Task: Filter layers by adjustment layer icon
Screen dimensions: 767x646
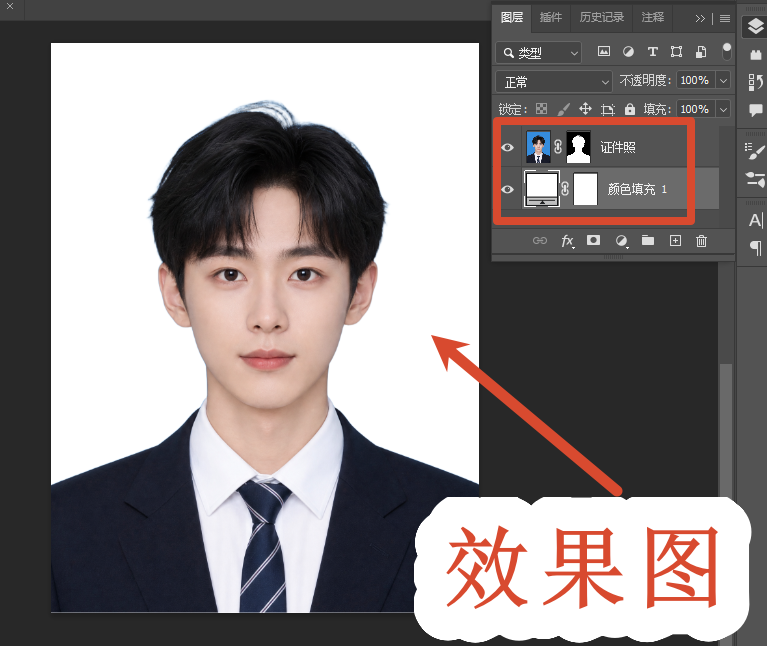Action: coord(629,51)
